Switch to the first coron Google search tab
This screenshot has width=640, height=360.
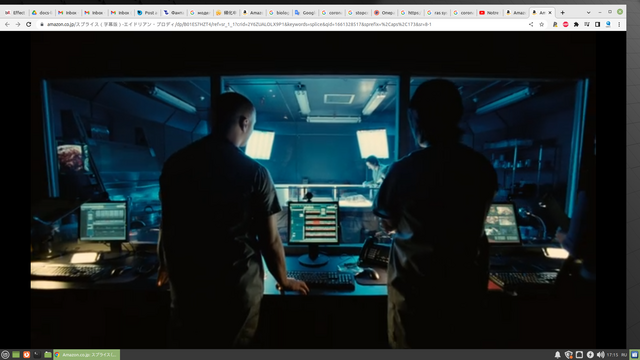pyautogui.click(x=331, y=13)
